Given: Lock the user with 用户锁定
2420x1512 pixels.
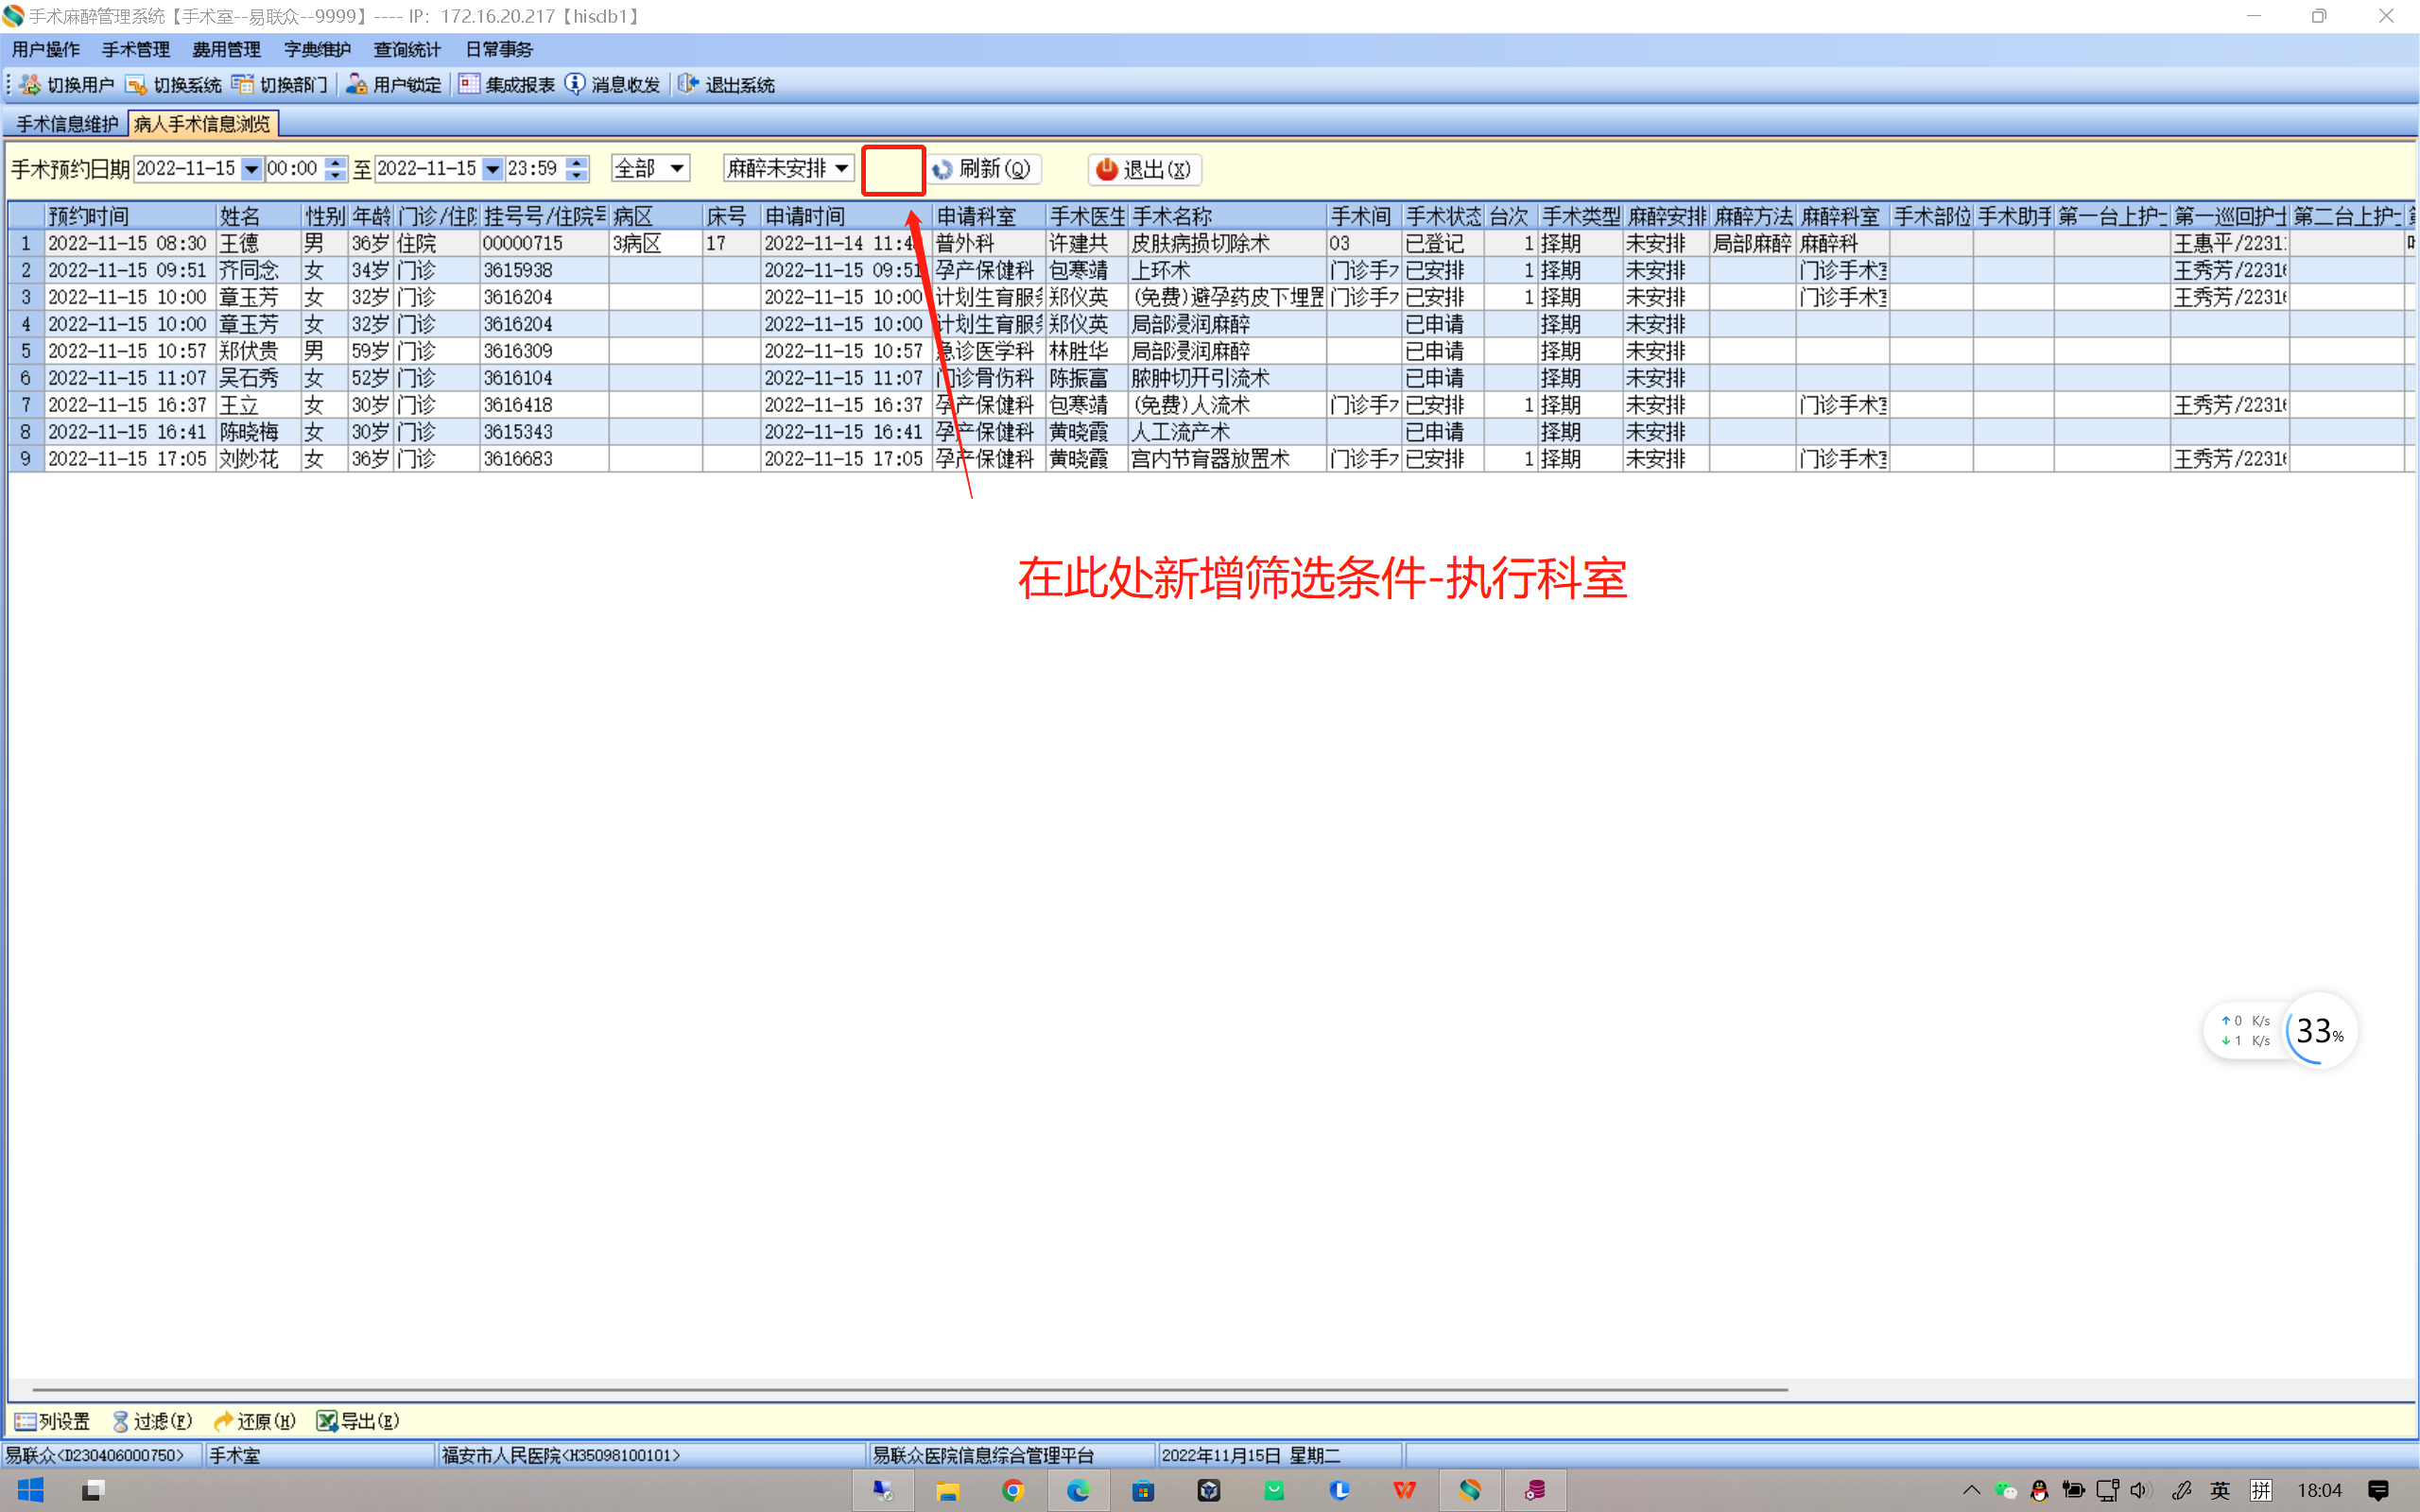Looking at the screenshot, I should [x=393, y=85].
